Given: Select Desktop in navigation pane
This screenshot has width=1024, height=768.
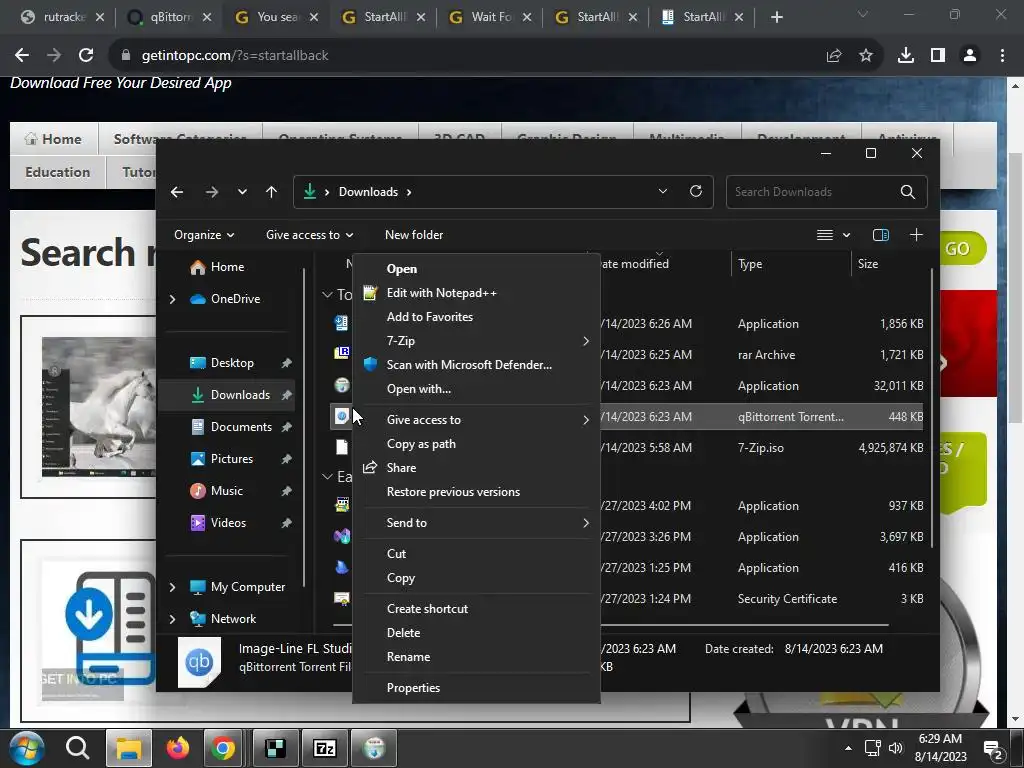Looking at the screenshot, I should click(x=232, y=363).
